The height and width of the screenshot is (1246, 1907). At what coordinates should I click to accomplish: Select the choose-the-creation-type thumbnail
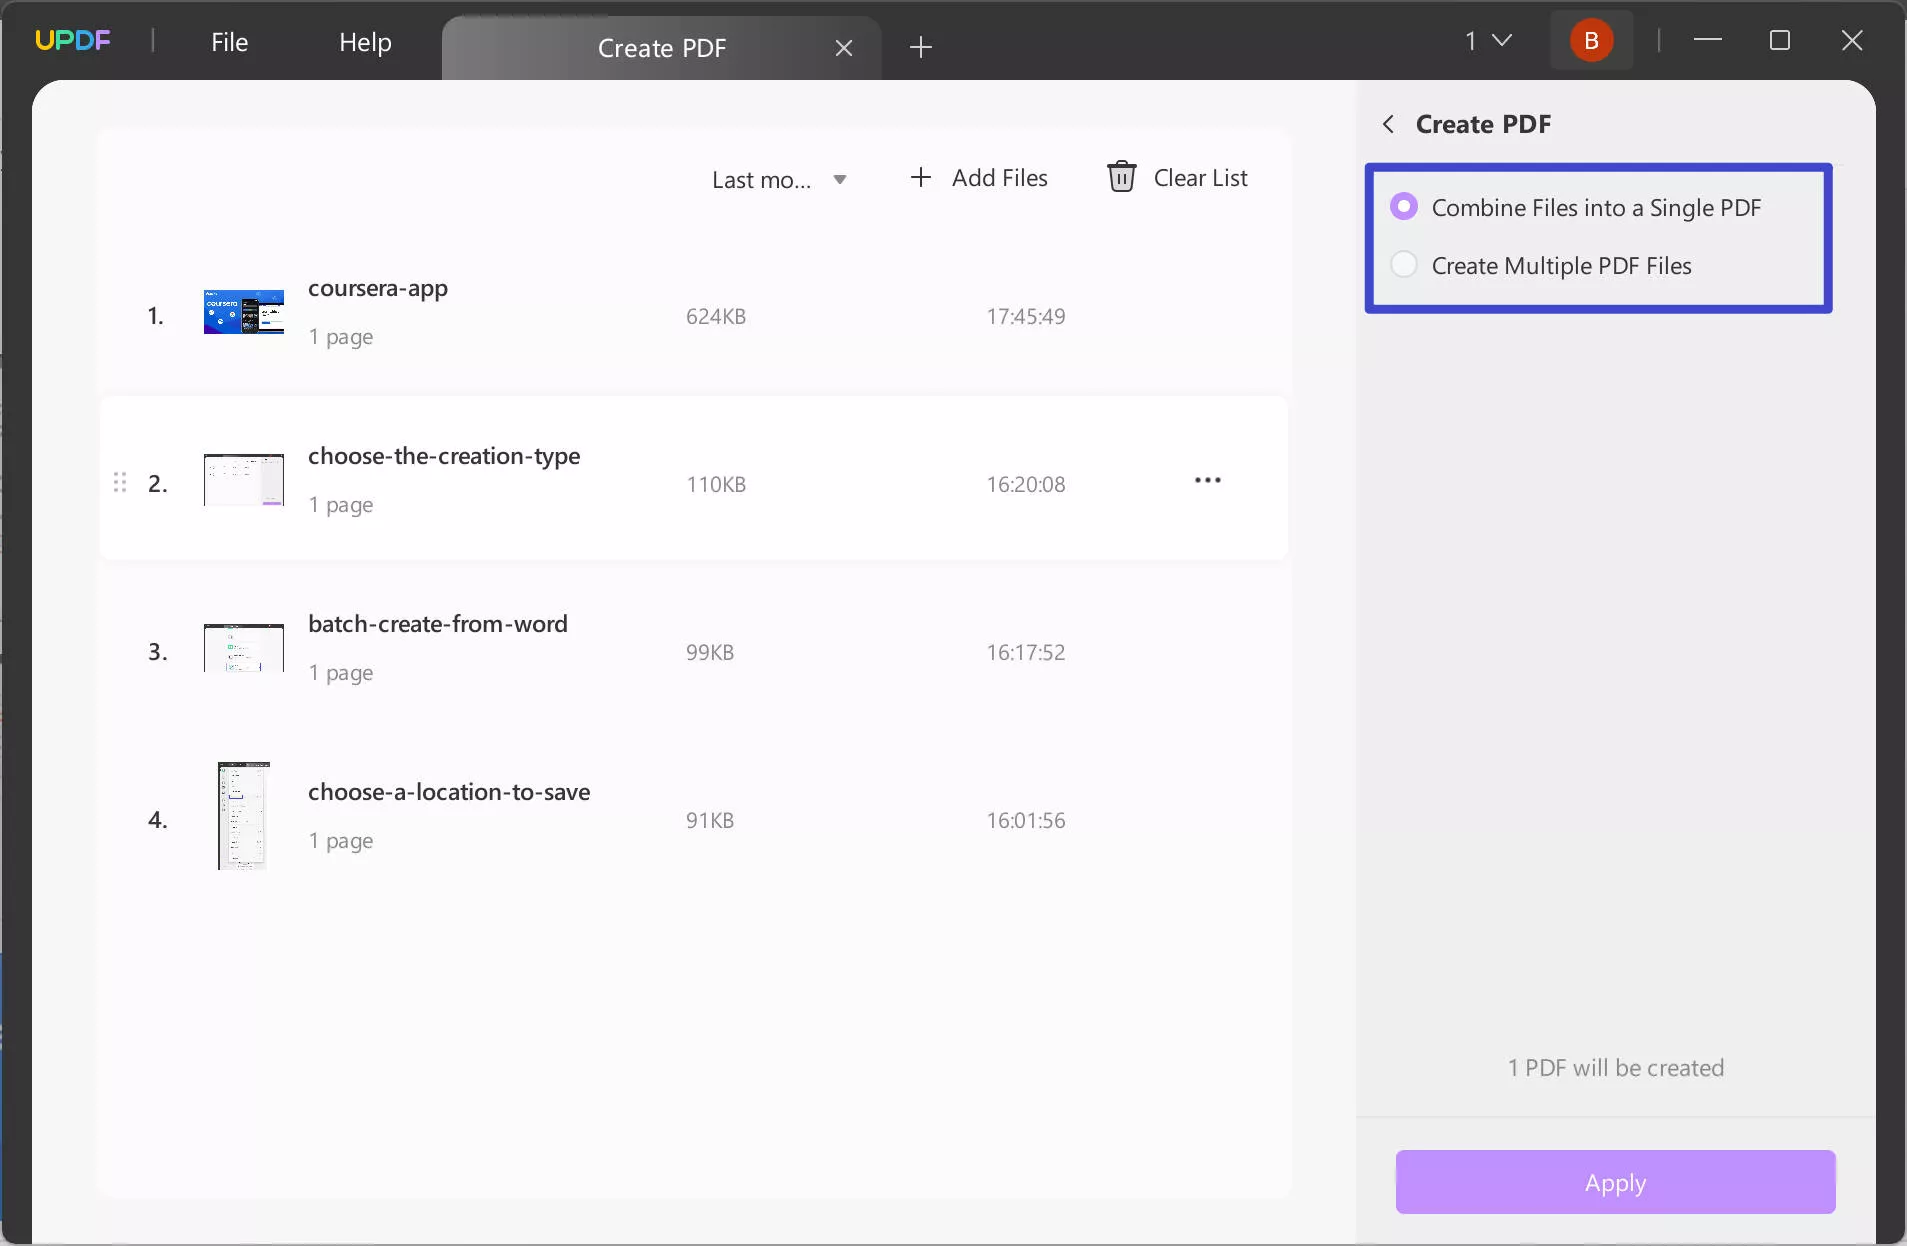244,480
